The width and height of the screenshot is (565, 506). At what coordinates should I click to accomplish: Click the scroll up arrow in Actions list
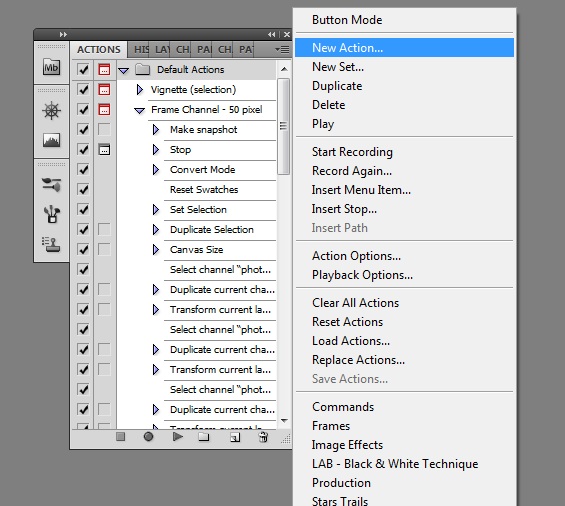click(x=284, y=69)
